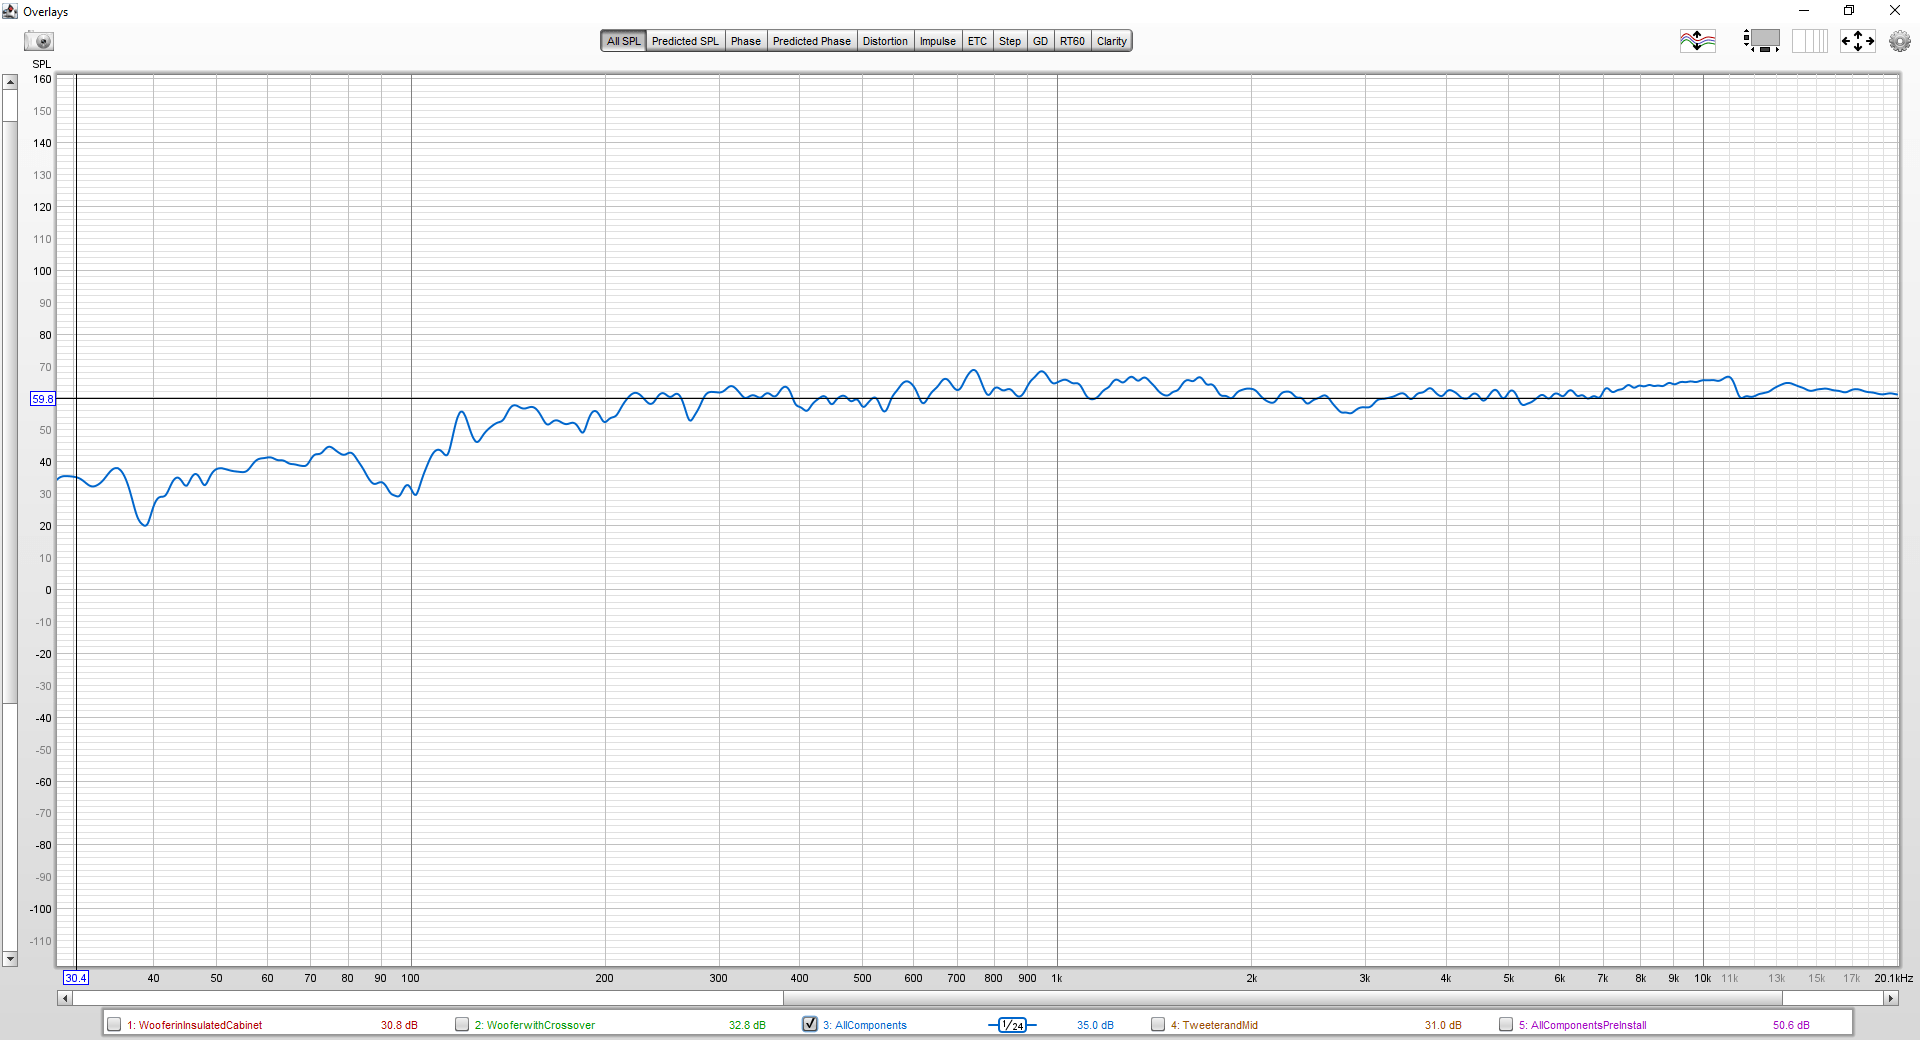Click the vertical scroll down arrow
This screenshot has width=1920, height=1040.
tap(10, 959)
